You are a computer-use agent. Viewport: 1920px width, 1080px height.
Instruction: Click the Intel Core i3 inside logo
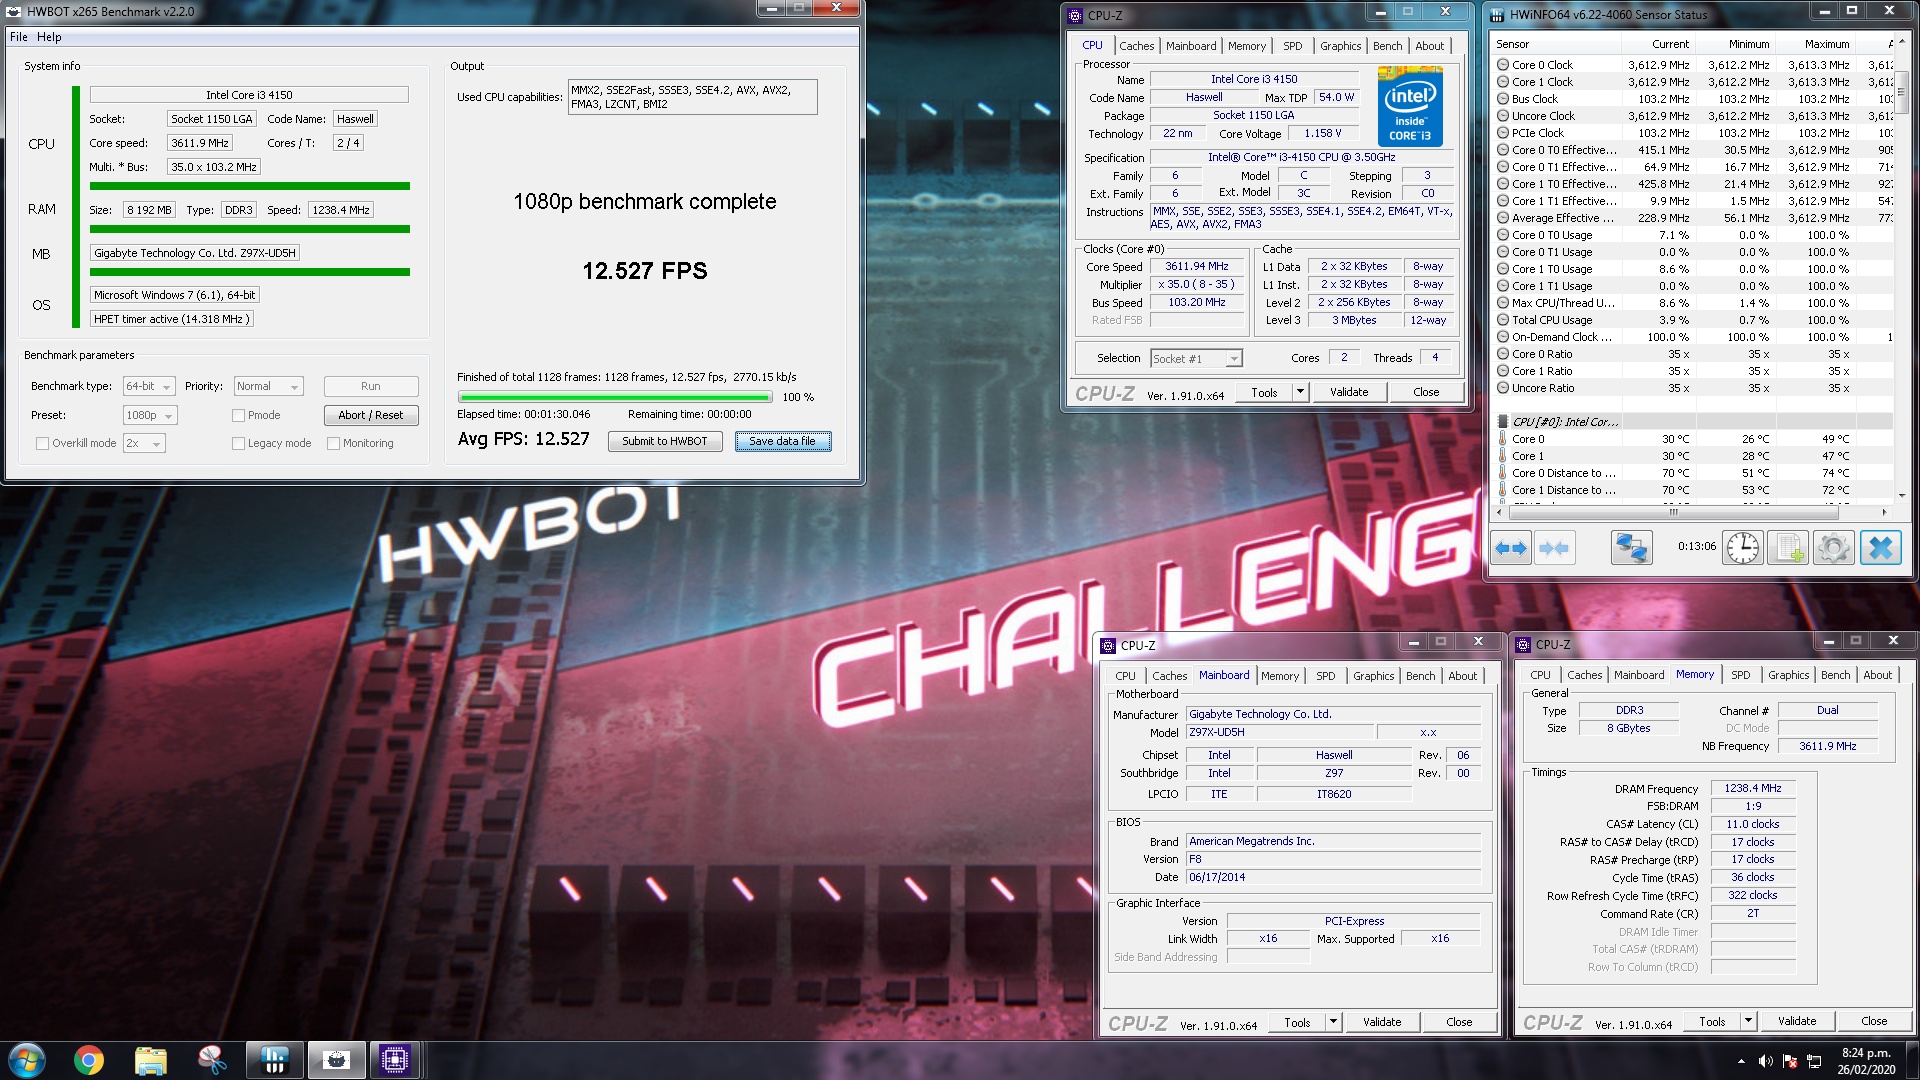click(x=1410, y=106)
